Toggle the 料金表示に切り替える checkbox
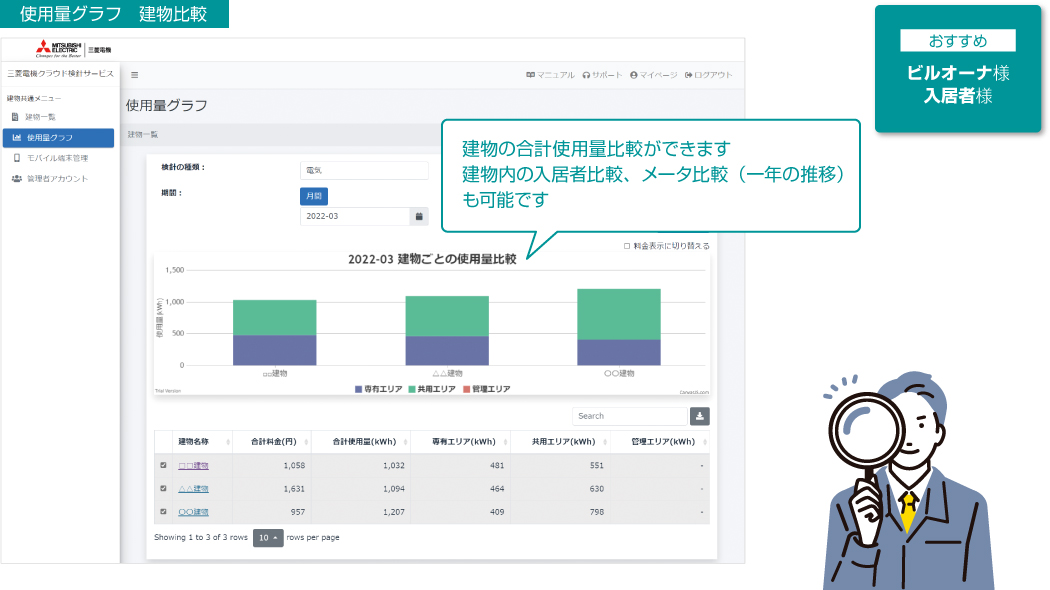This screenshot has height=590, width=1050. (627, 245)
